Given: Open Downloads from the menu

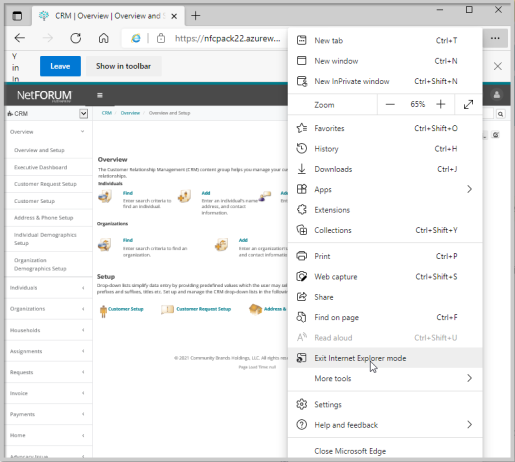Looking at the screenshot, I should point(385,169).
